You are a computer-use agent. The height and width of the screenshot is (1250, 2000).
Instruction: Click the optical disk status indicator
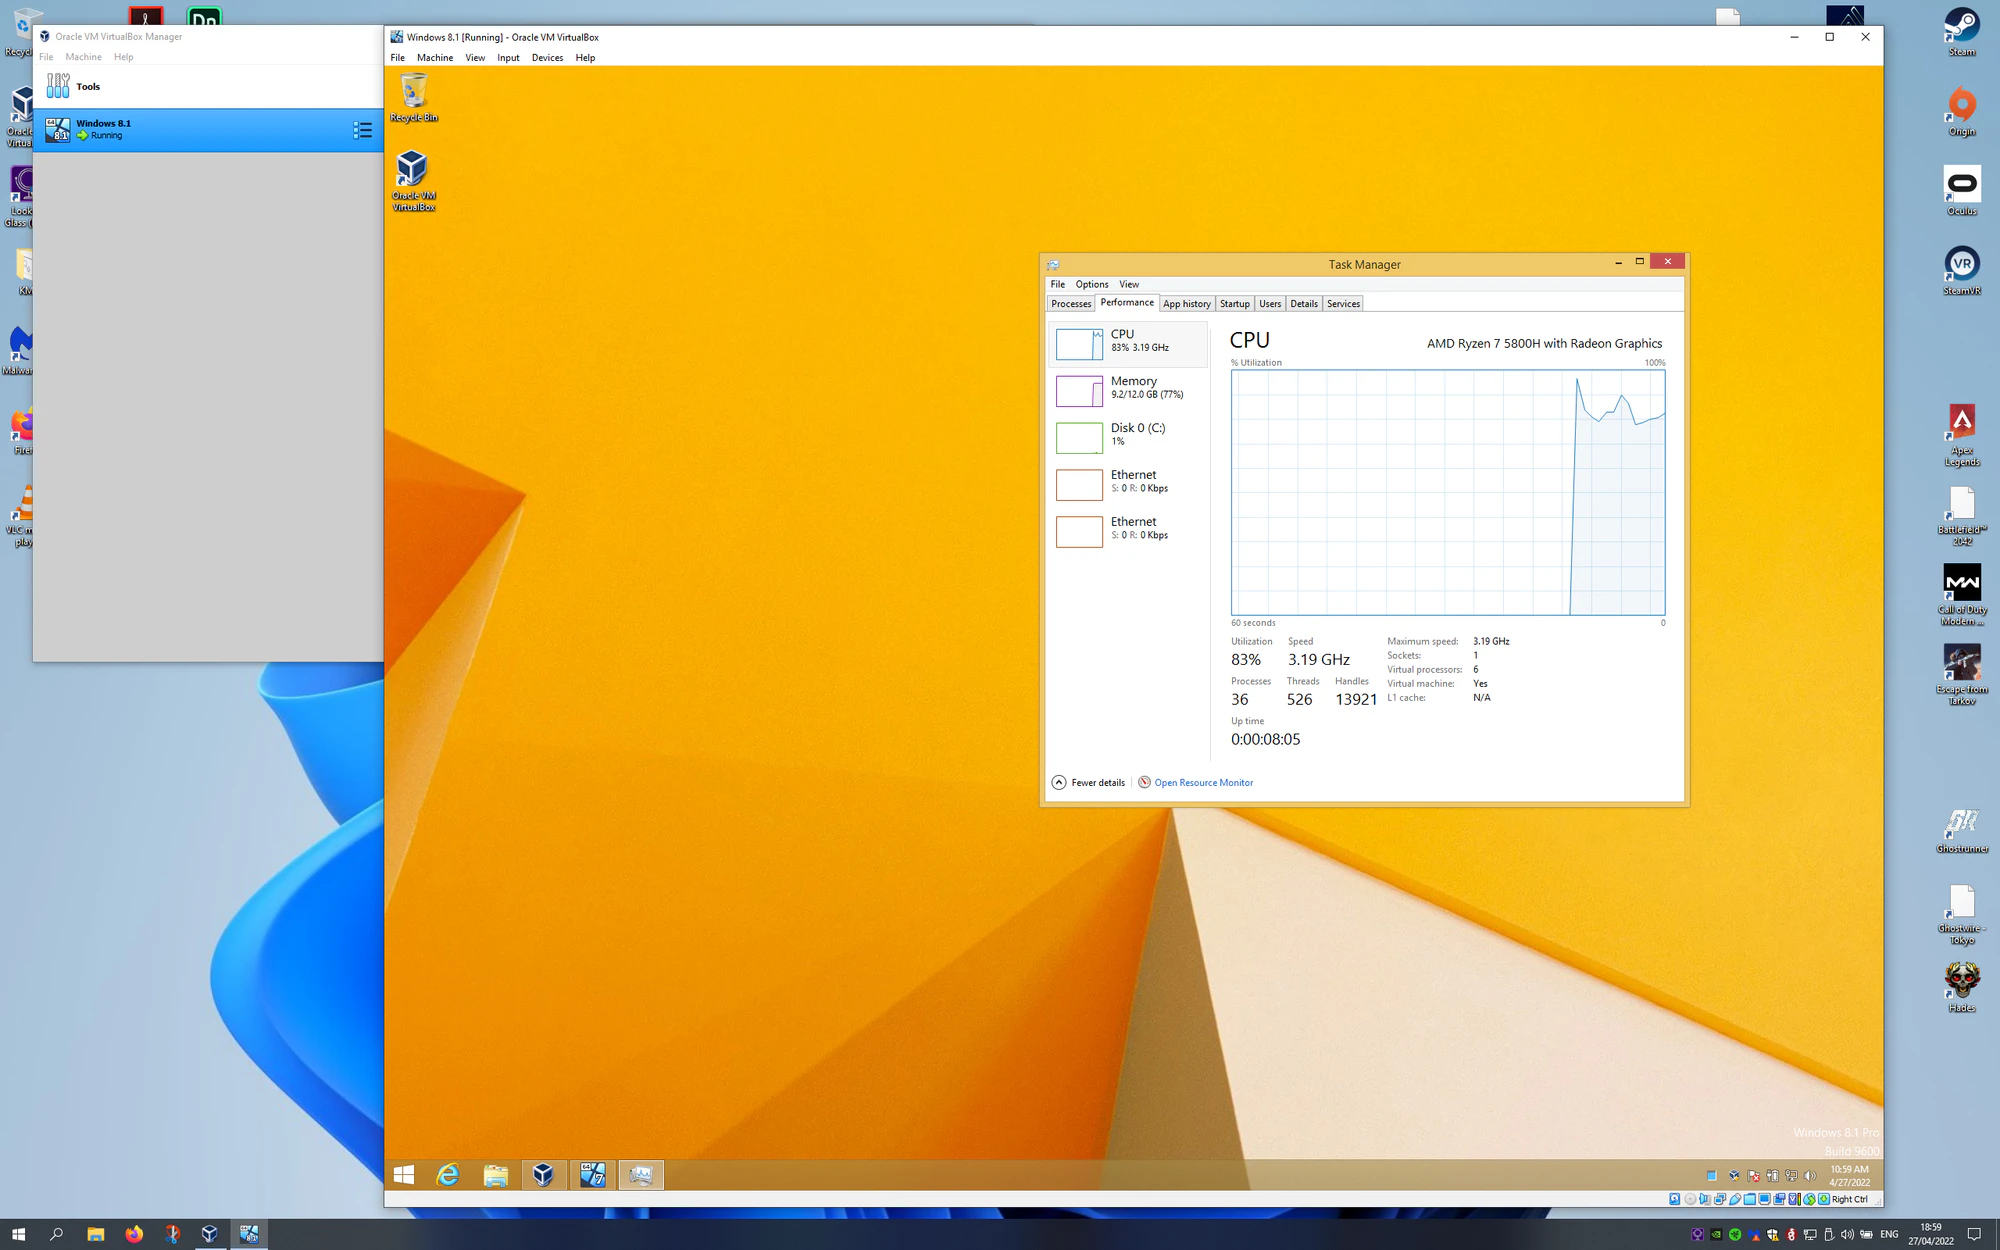[1690, 1199]
